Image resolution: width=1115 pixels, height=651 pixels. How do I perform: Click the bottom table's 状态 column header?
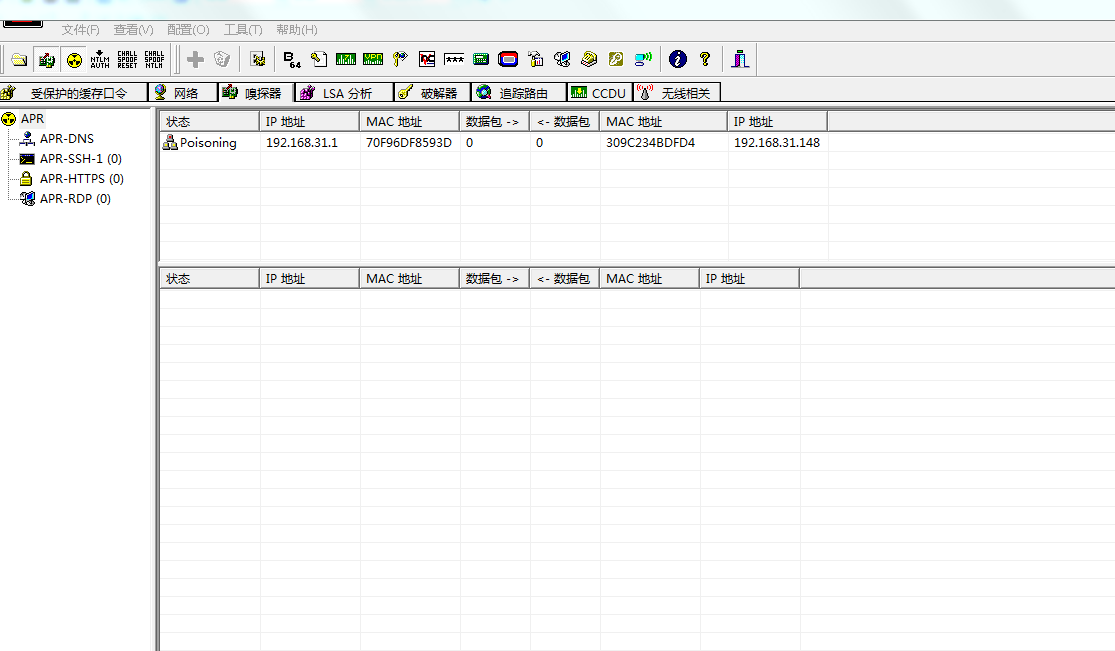click(x=209, y=279)
